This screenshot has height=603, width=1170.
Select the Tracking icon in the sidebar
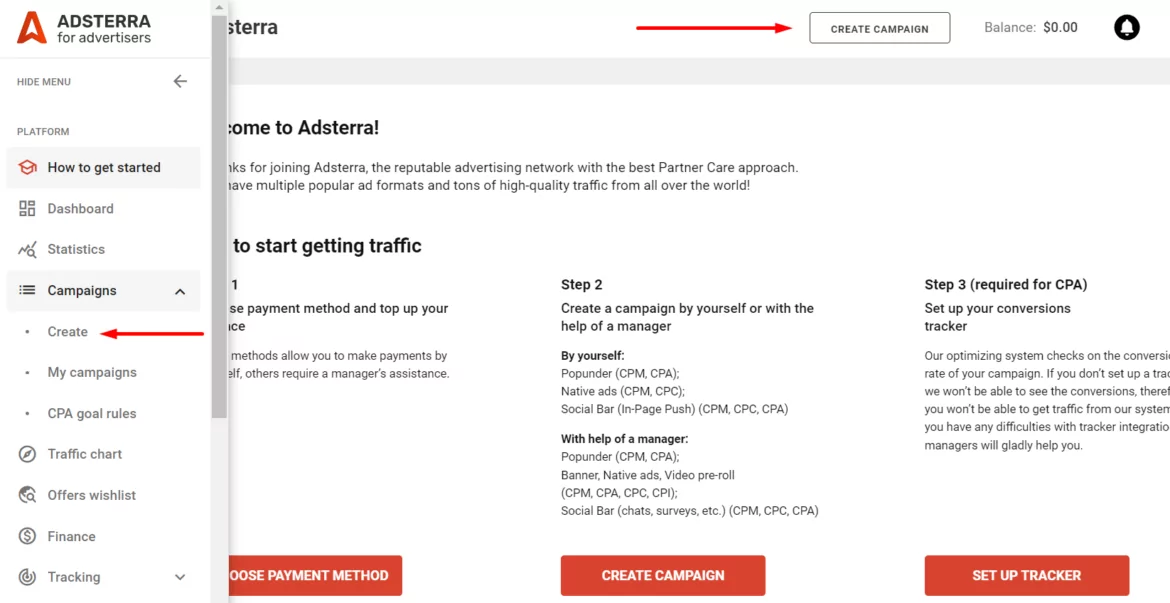(25, 577)
